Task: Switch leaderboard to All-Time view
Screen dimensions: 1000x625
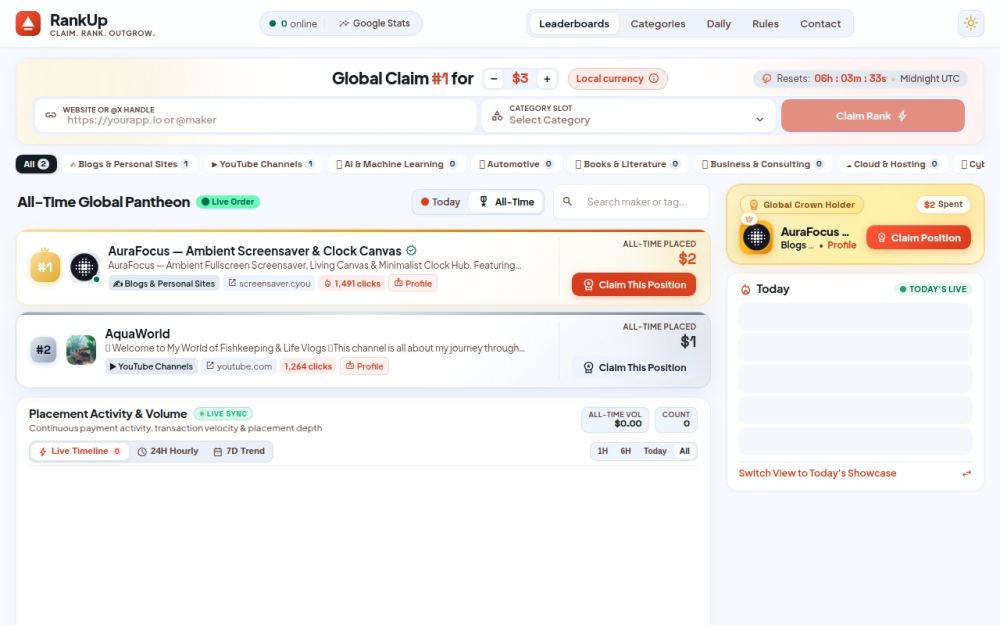Action: (x=506, y=202)
